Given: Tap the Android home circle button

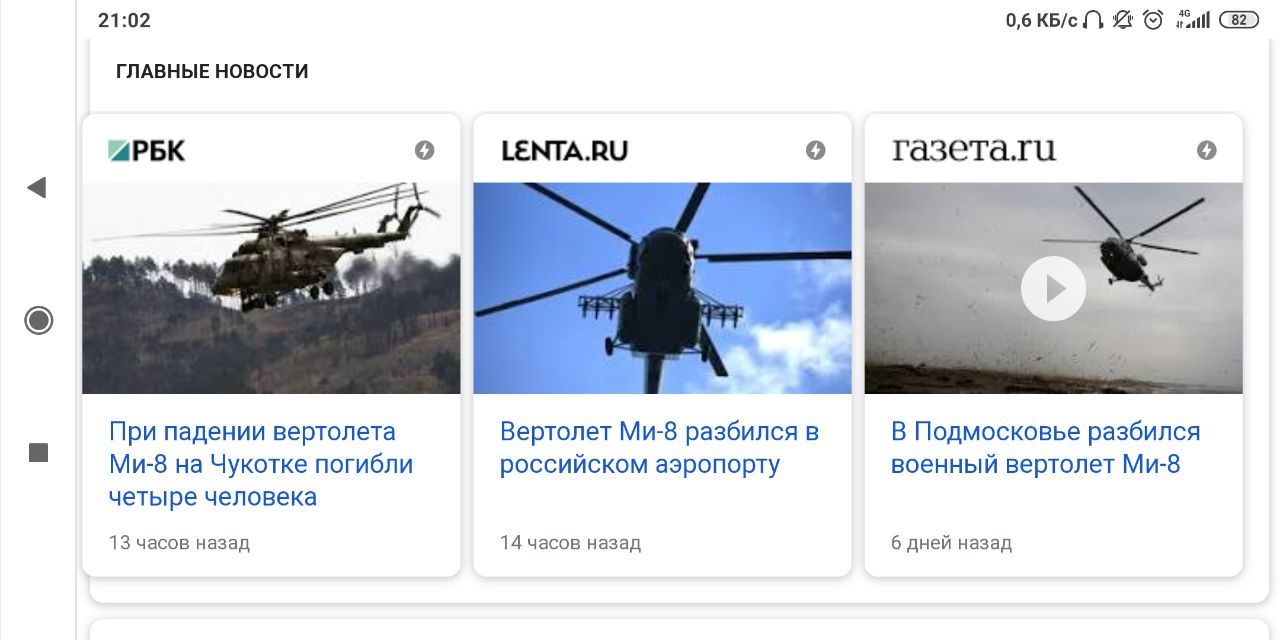Looking at the screenshot, I should coord(38,320).
